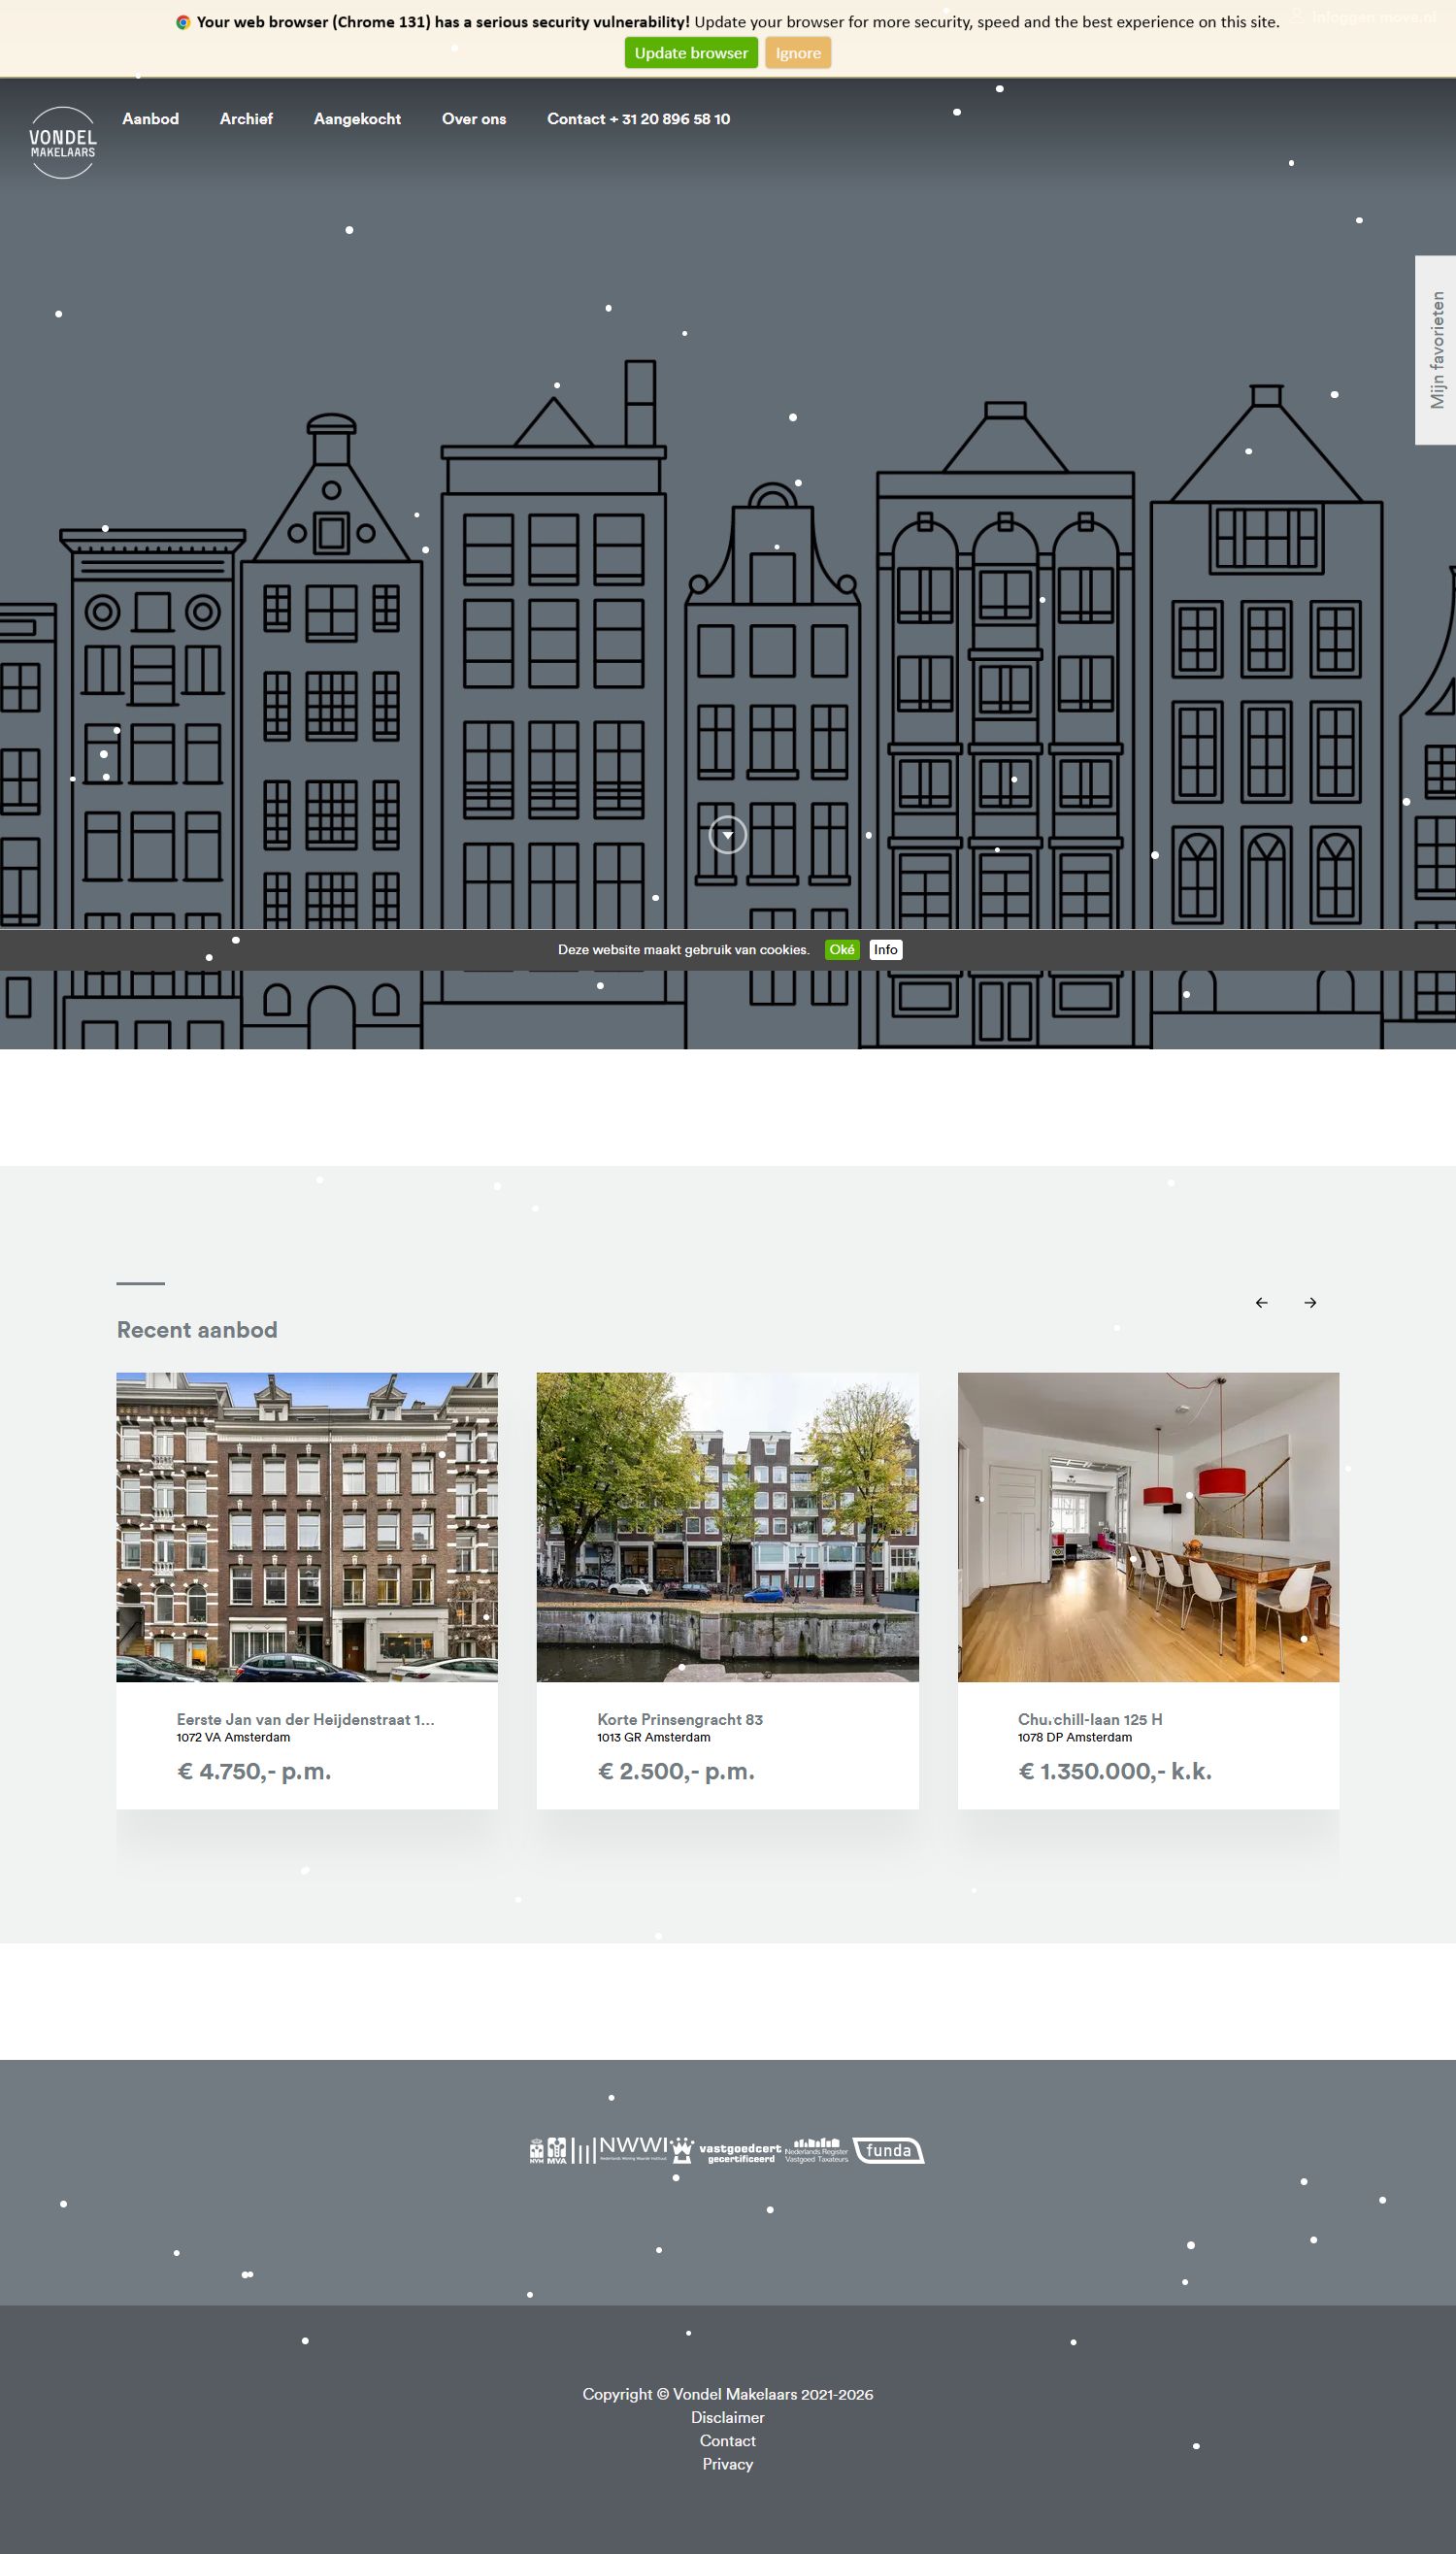Open the Aanbod menu item

click(x=150, y=119)
